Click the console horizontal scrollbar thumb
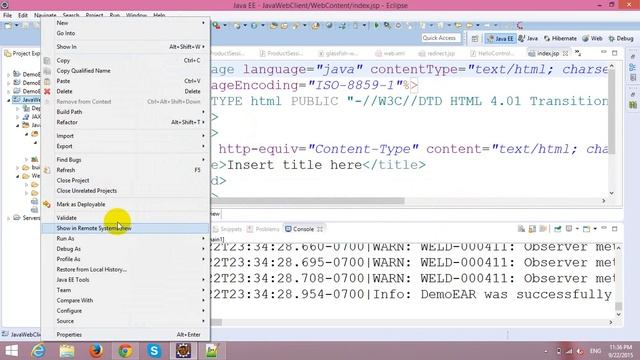This screenshot has width=640, height=360. (216, 322)
